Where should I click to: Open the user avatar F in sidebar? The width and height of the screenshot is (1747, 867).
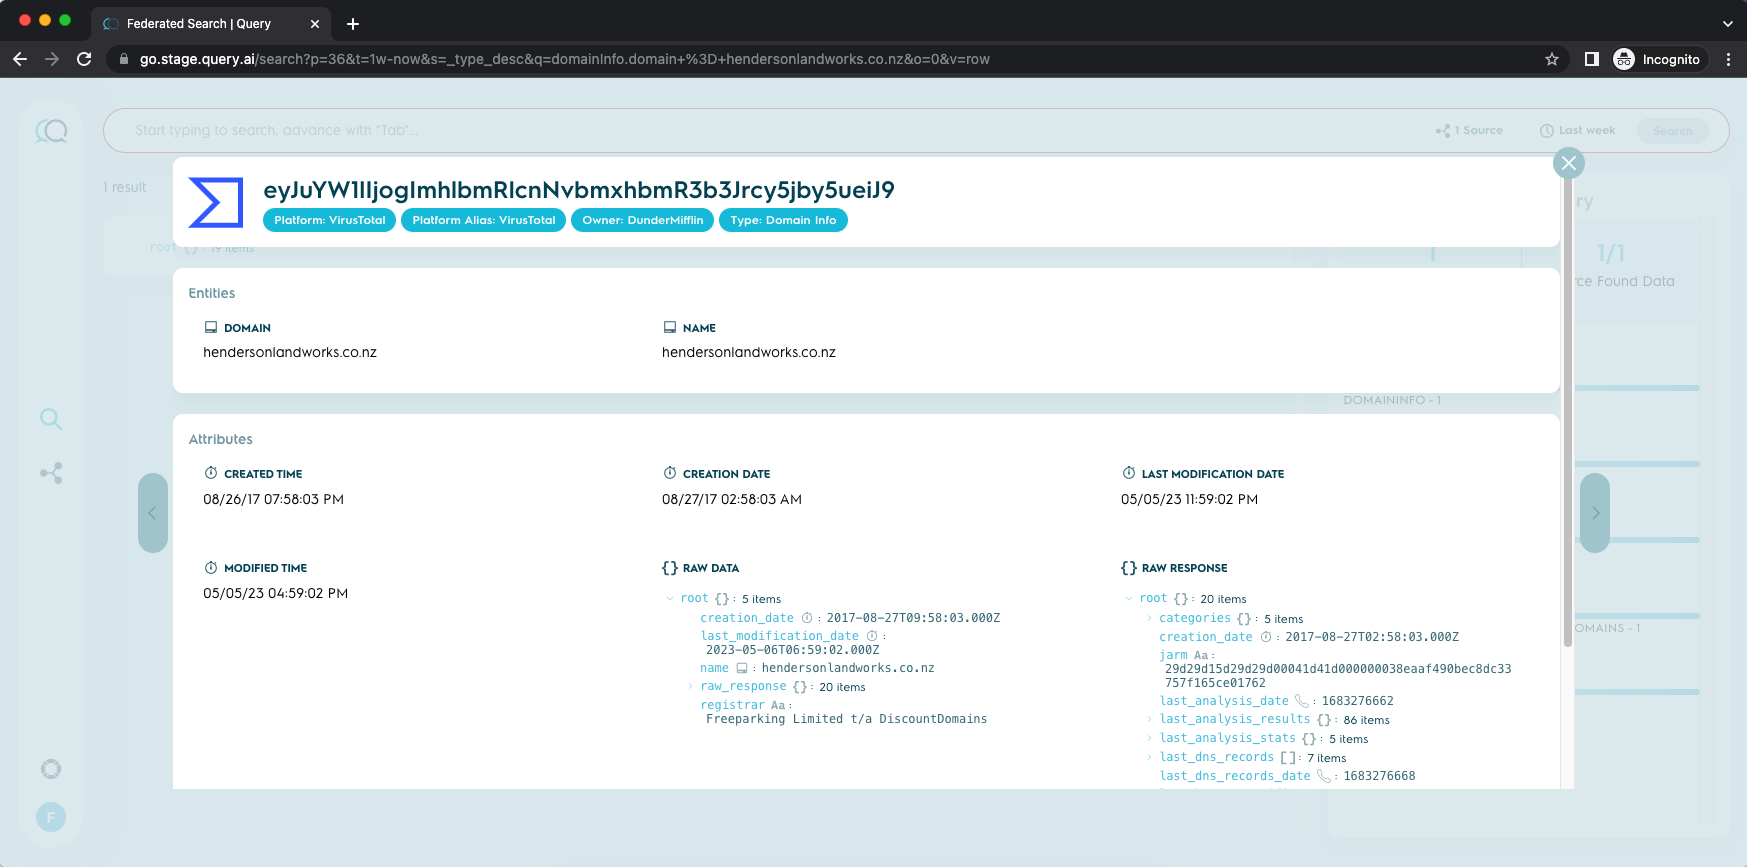coord(51,818)
